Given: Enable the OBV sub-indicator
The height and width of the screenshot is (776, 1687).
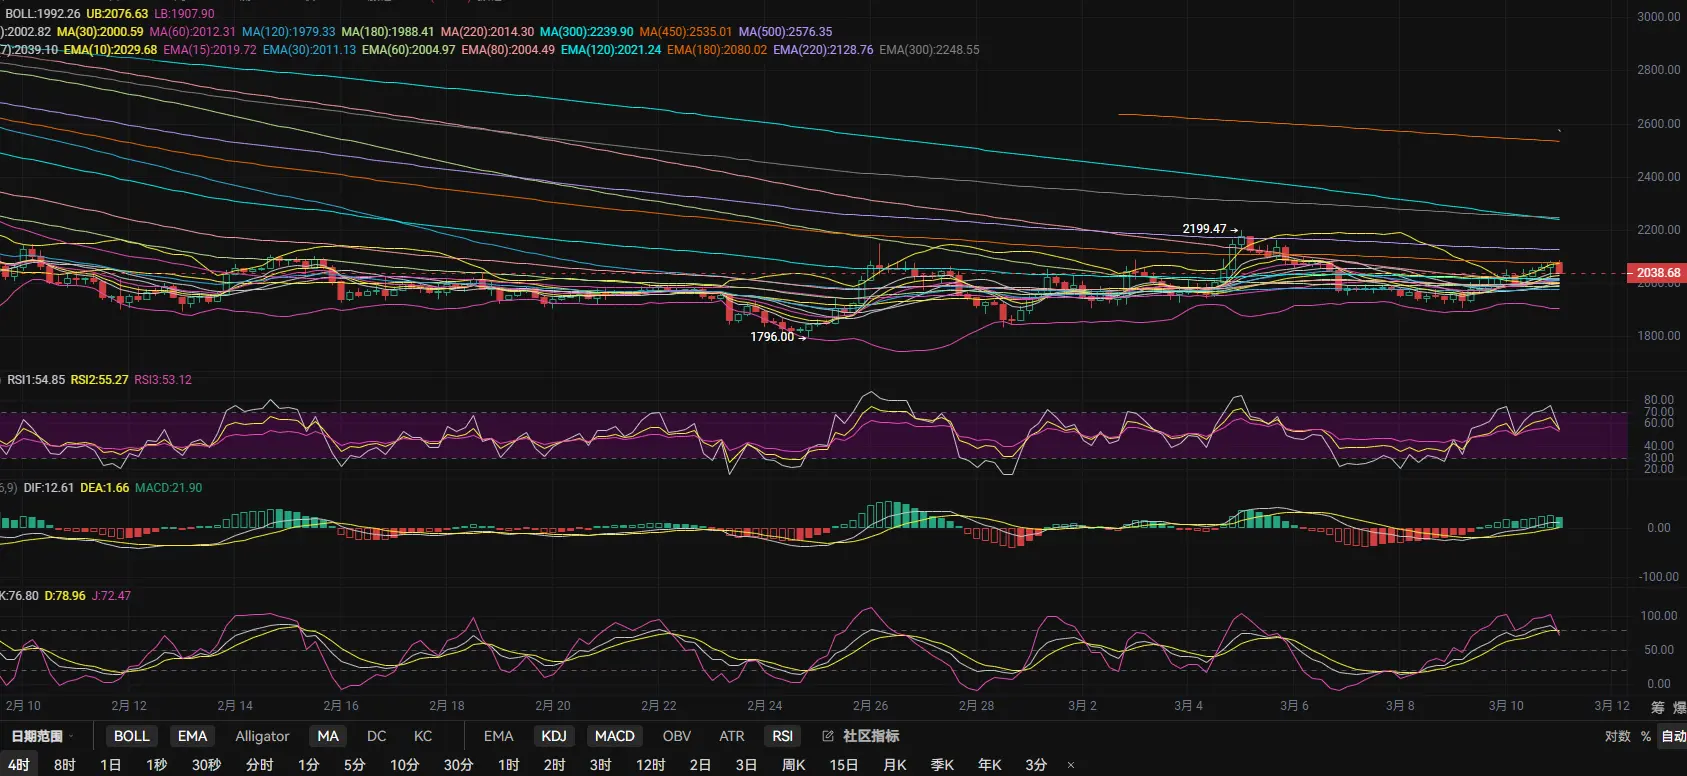Looking at the screenshot, I should [x=676, y=736].
